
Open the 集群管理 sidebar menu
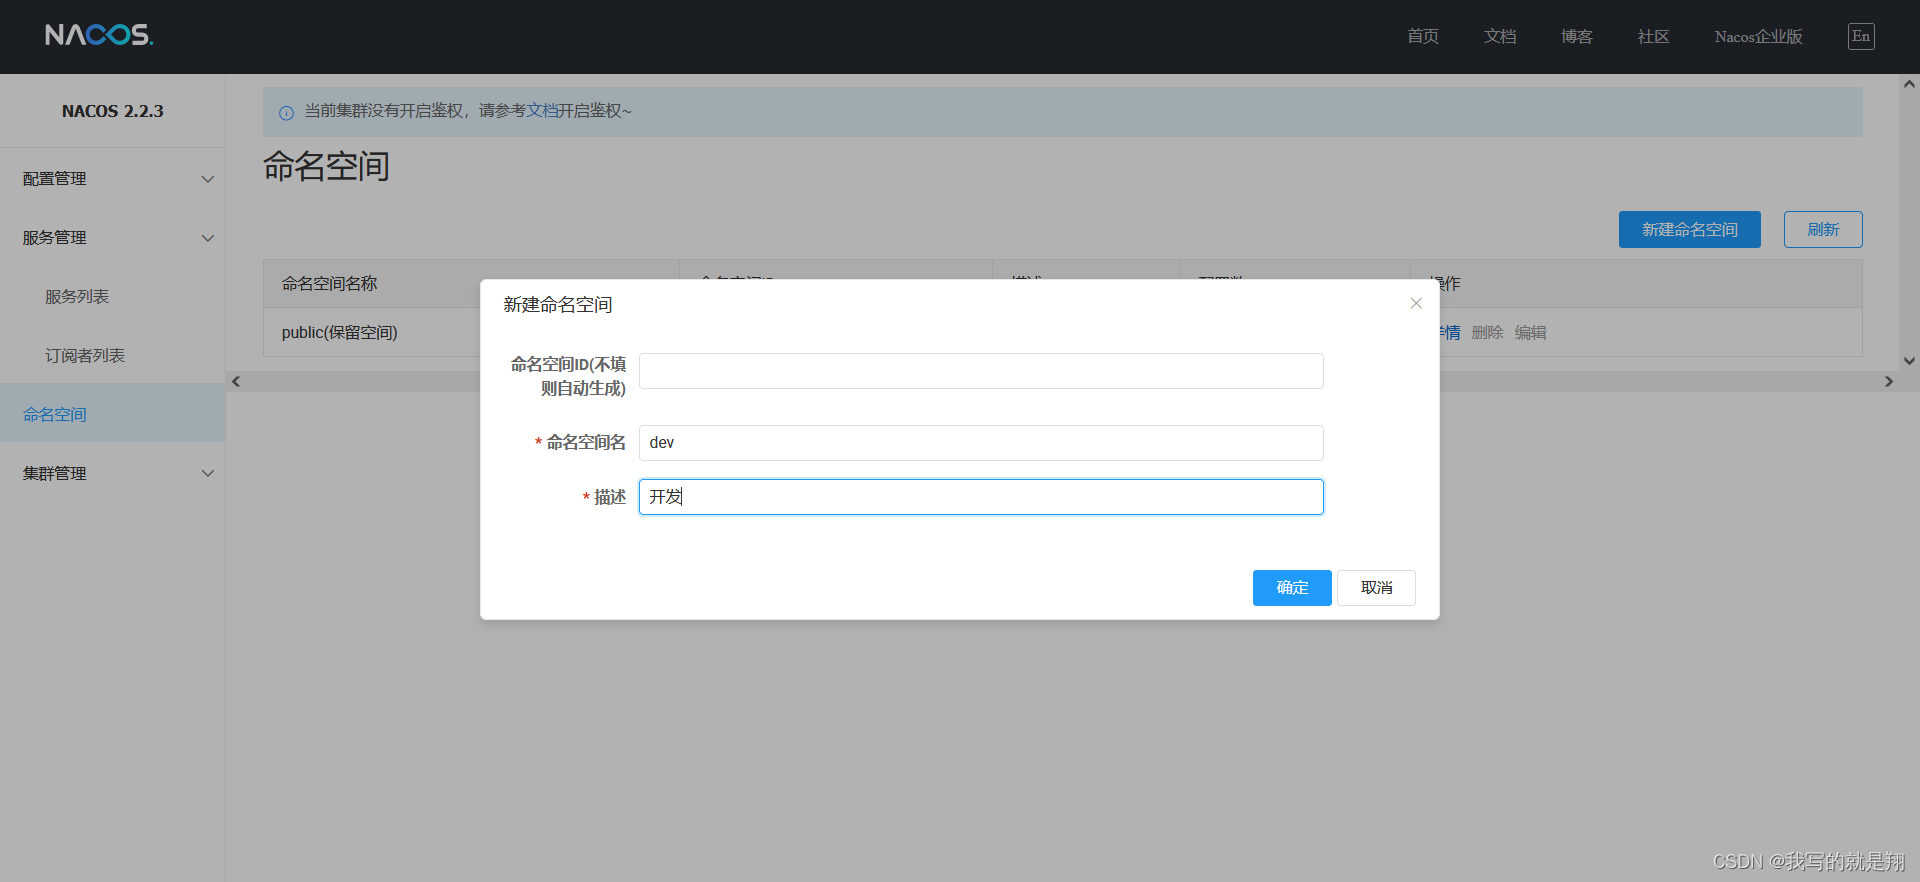tap(112, 473)
